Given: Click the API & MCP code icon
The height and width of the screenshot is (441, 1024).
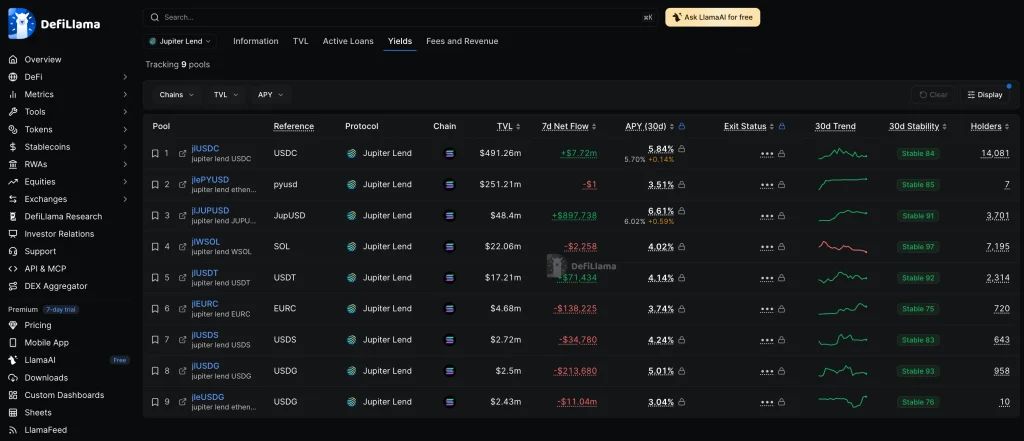Looking at the screenshot, I should pyautogui.click(x=12, y=269).
